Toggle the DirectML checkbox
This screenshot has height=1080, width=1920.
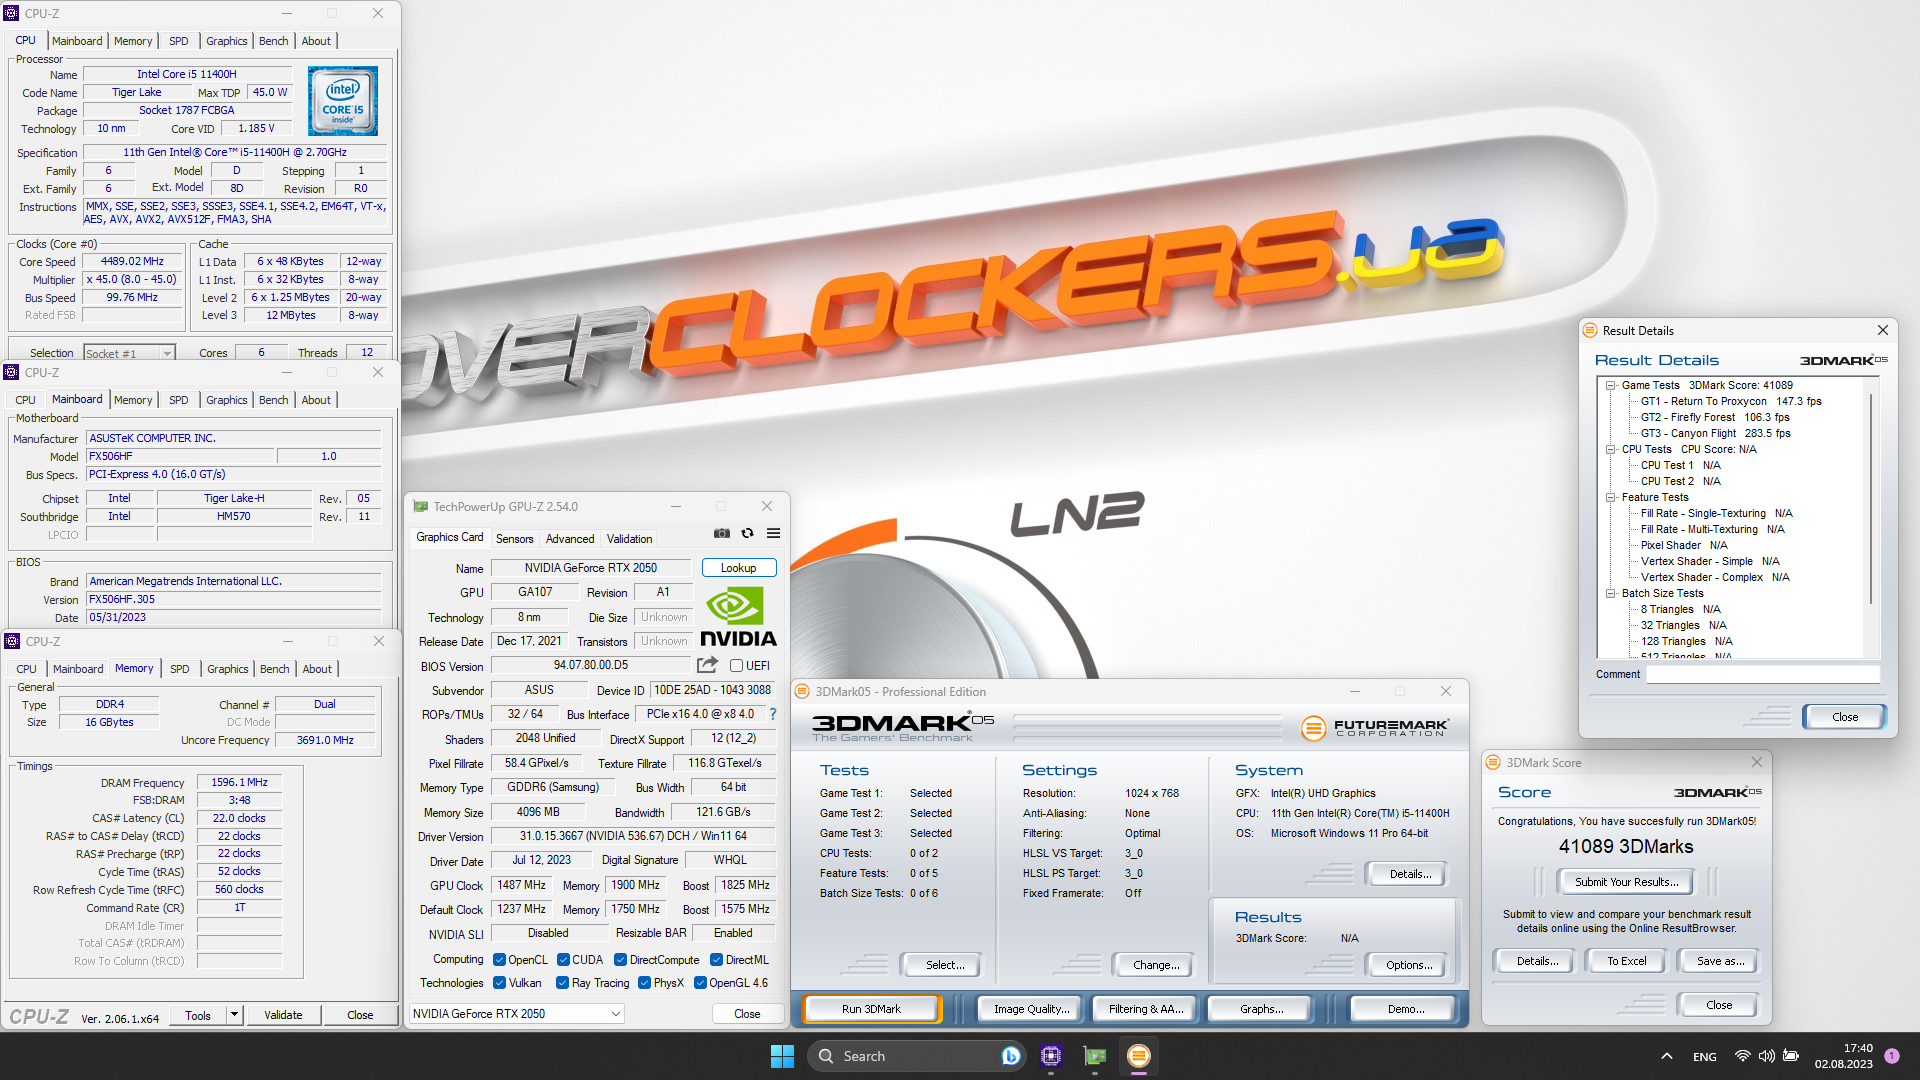(716, 960)
